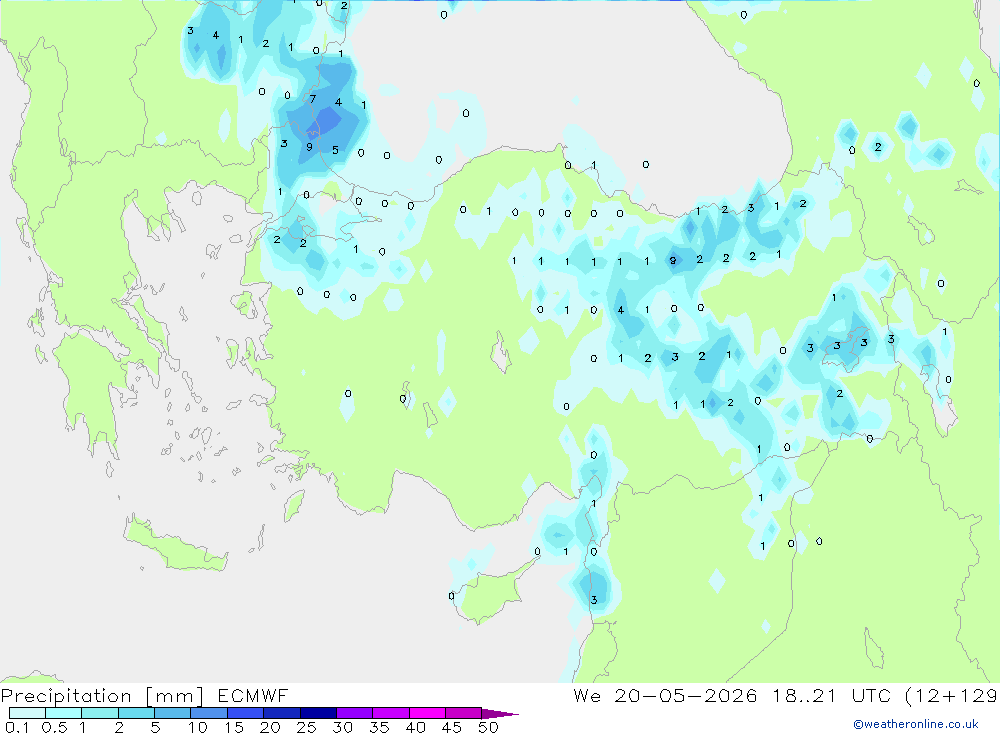Click the '(12+129' forecast offset text
This screenshot has height=733, width=1000.
(952, 695)
